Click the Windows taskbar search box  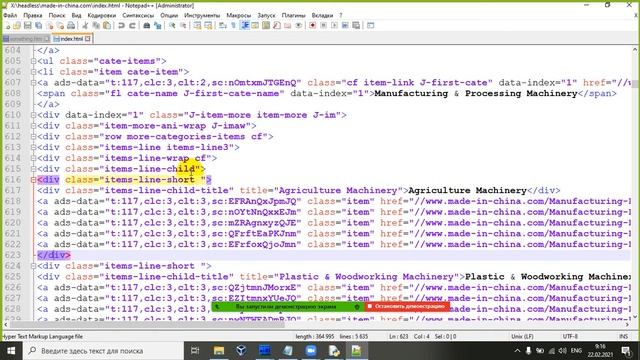point(104,351)
